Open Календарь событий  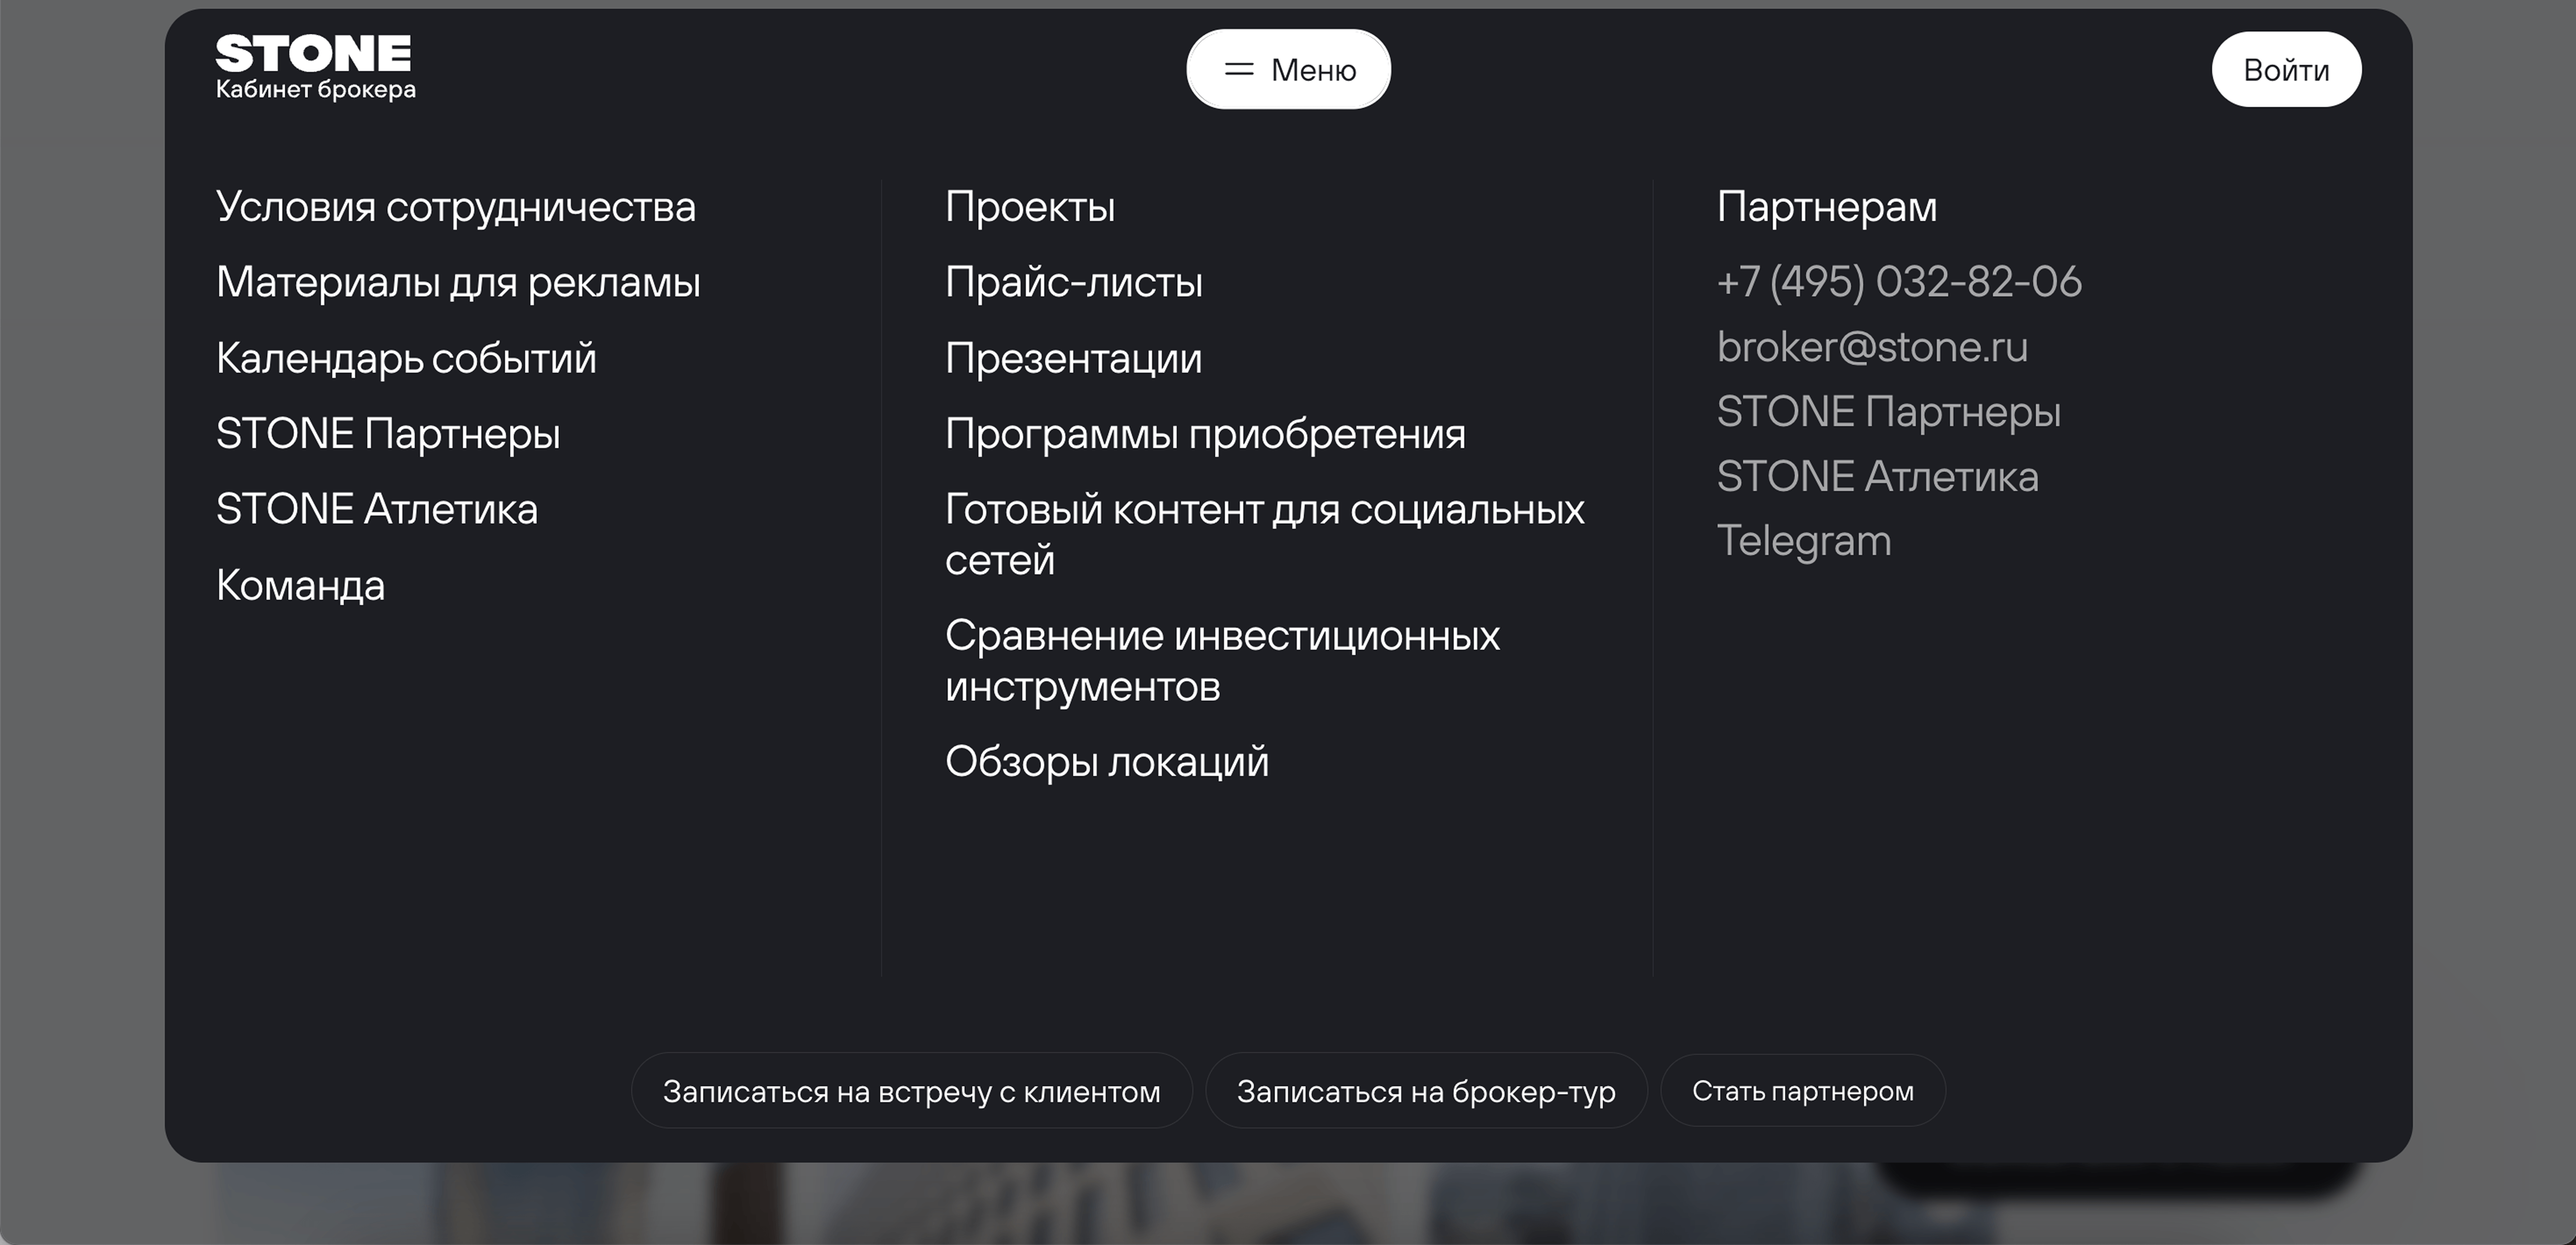[x=406, y=358]
